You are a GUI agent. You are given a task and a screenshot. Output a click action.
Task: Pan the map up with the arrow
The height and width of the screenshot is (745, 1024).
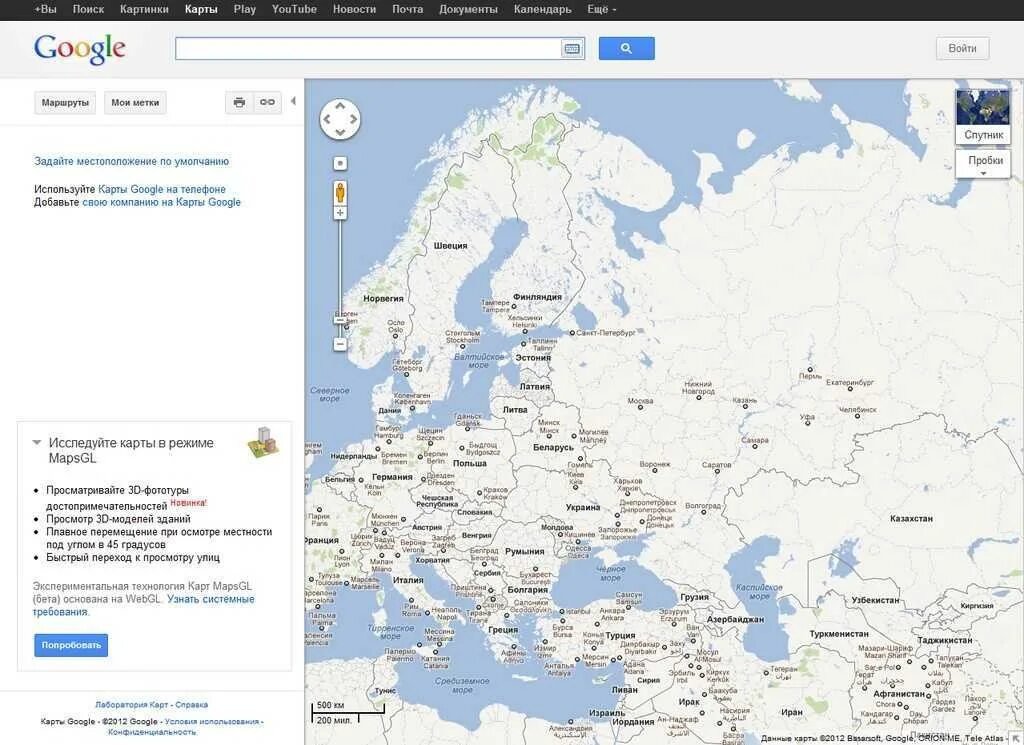tap(340, 106)
